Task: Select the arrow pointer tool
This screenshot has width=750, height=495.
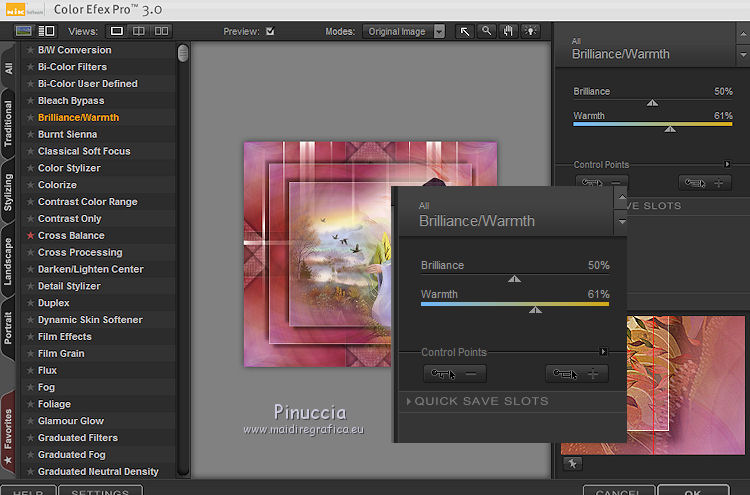Action: [x=464, y=32]
